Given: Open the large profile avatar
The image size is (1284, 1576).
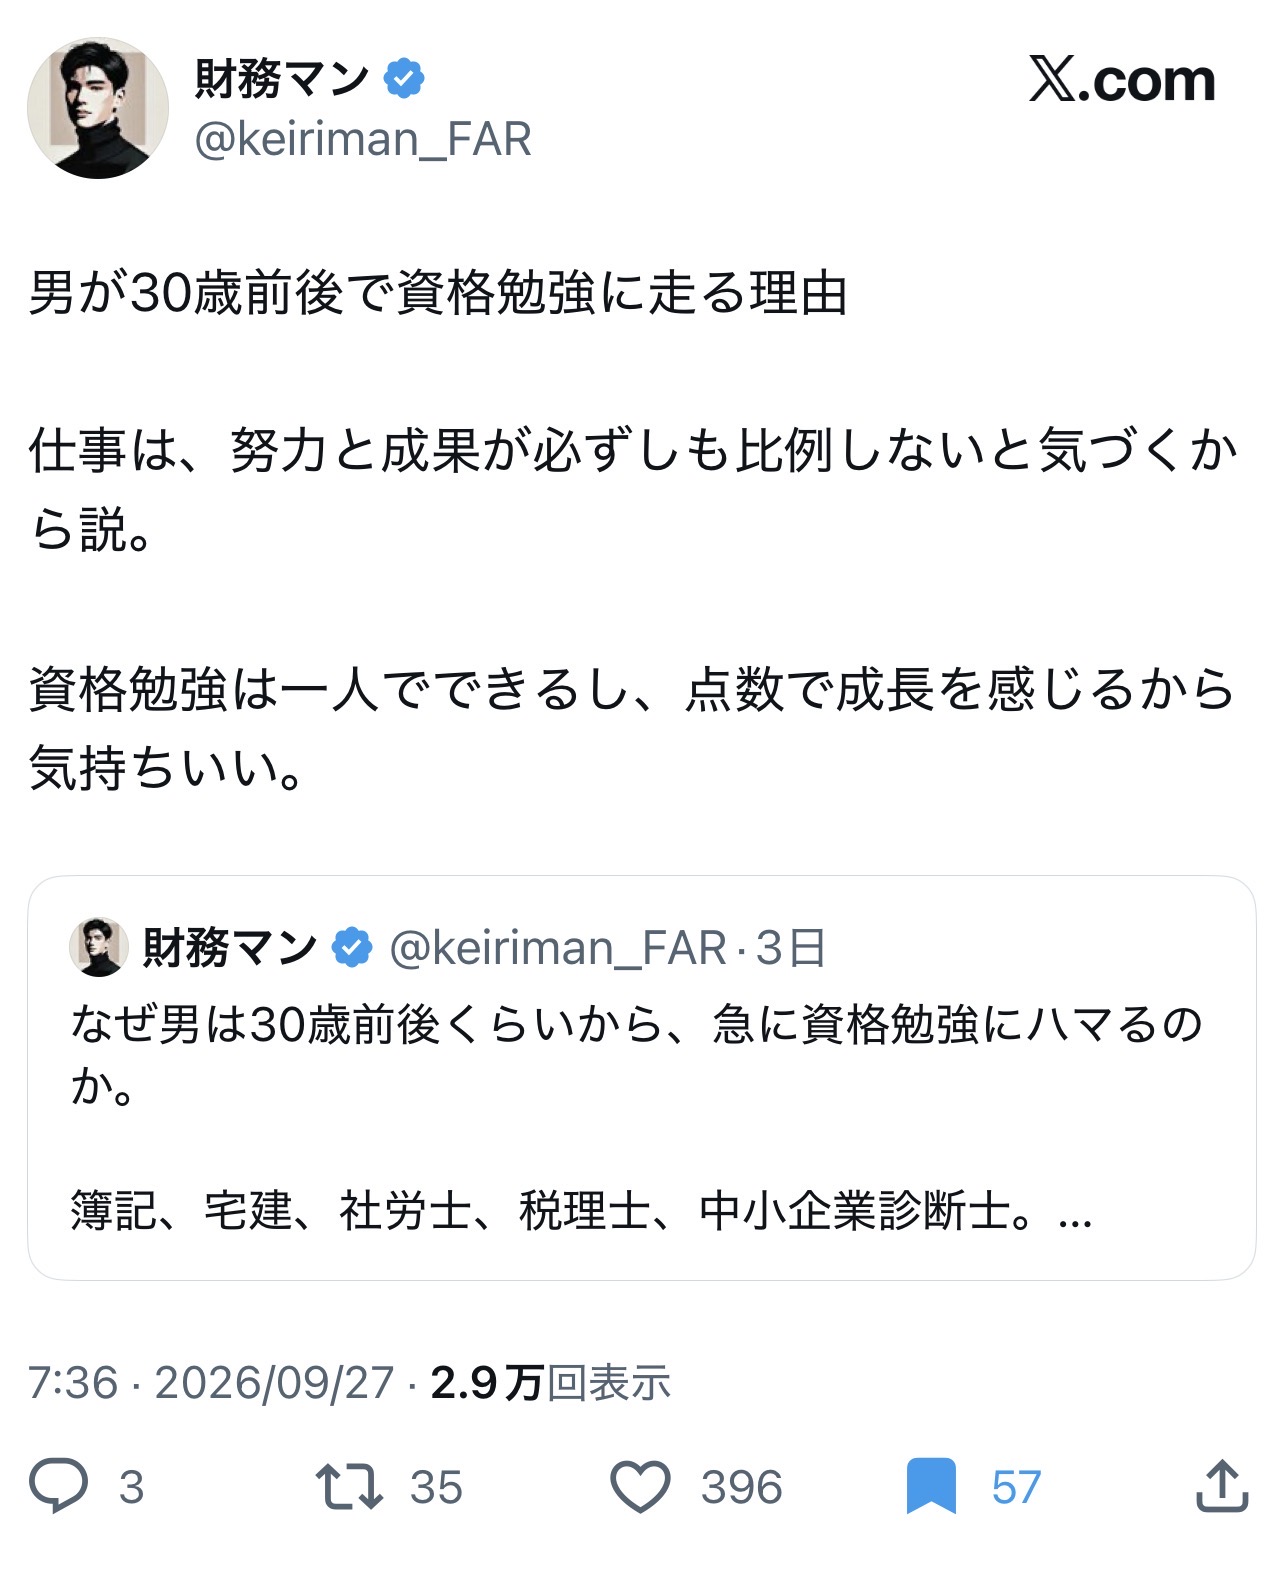Looking at the screenshot, I should coord(97,109).
